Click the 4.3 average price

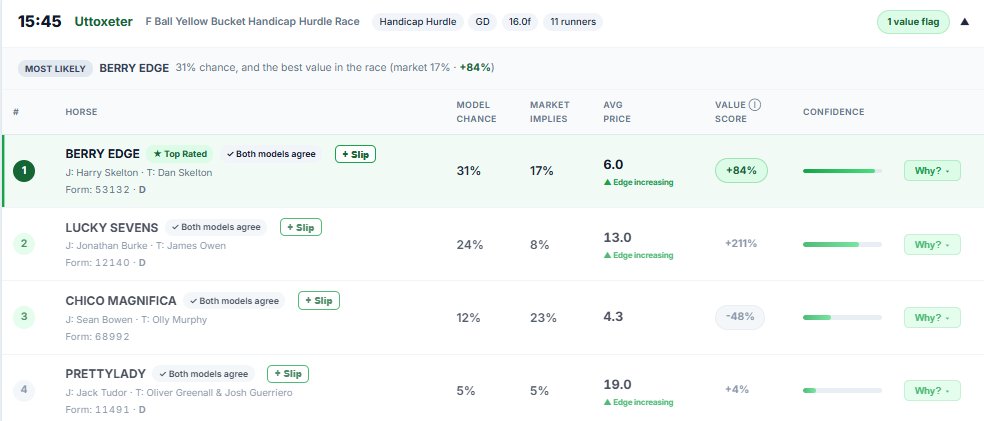pos(613,316)
